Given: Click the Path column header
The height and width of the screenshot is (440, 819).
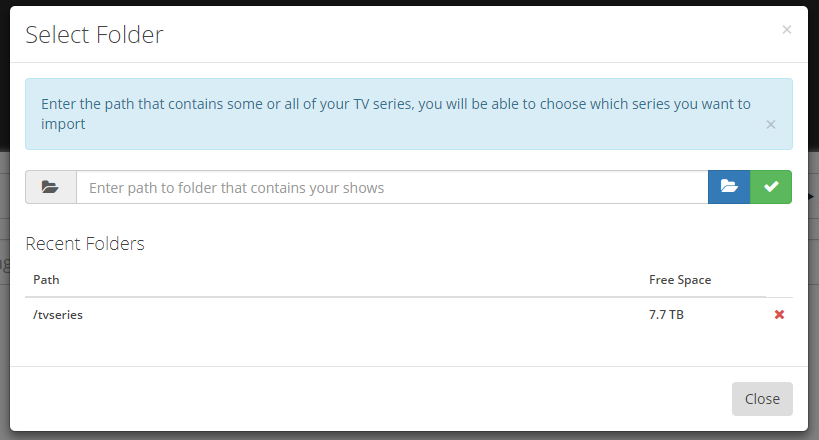Looking at the screenshot, I should point(46,280).
